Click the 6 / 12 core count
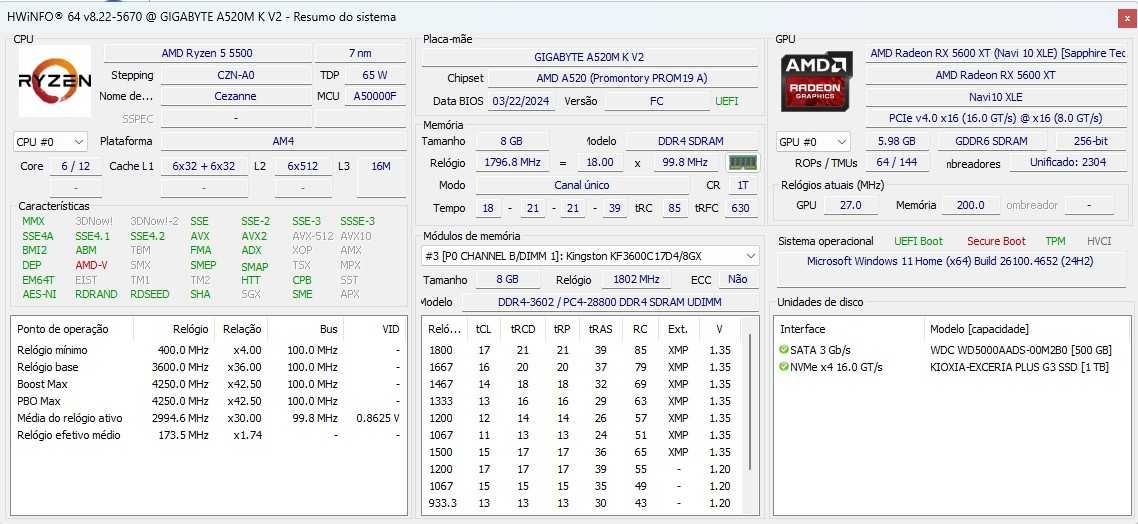The width and height of the screenshot is (1138, 524). (x=76, y=166)
